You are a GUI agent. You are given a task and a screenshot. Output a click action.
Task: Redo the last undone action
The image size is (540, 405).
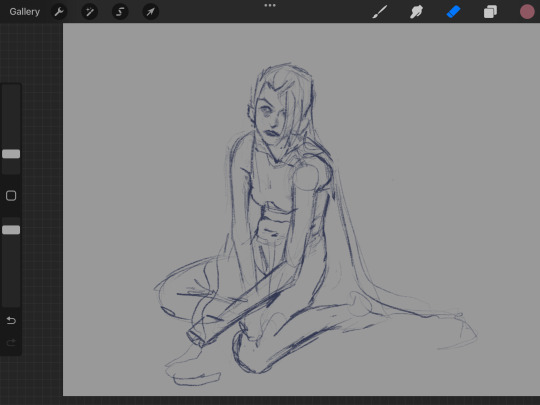[x=11, y=343]
